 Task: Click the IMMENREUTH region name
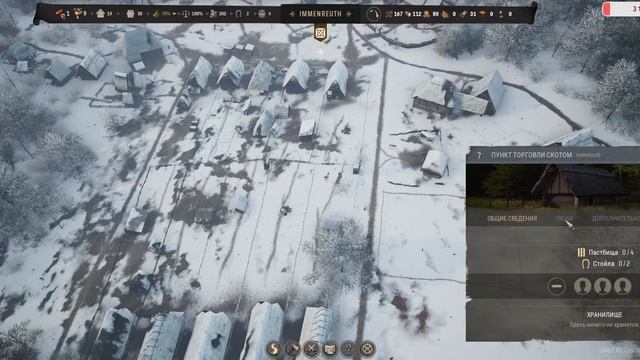click(320, 14)
